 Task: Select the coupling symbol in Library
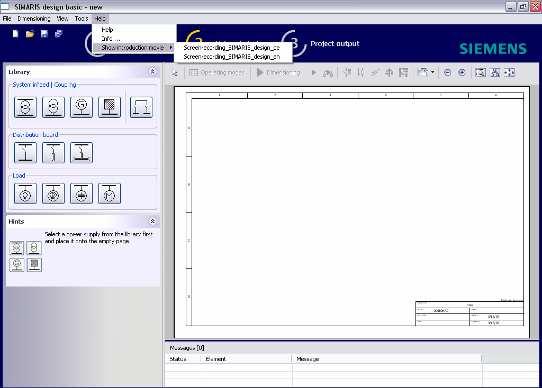[141, 107]
